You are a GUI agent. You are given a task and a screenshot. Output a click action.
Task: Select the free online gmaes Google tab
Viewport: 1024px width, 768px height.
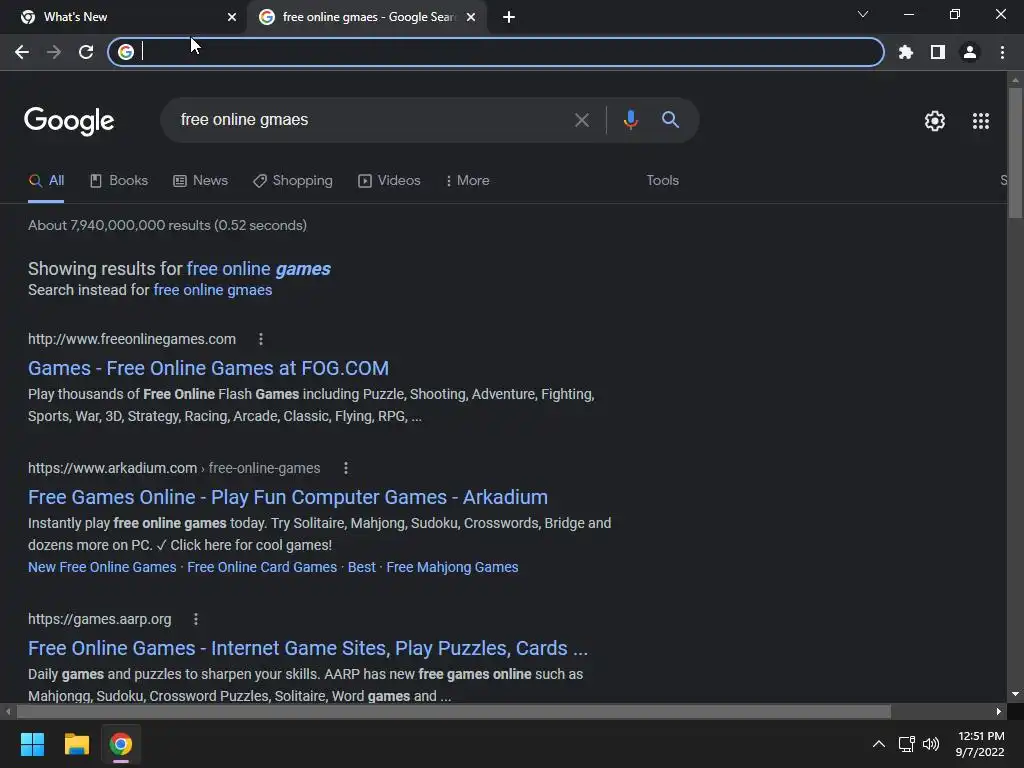[x=368, y=17]
